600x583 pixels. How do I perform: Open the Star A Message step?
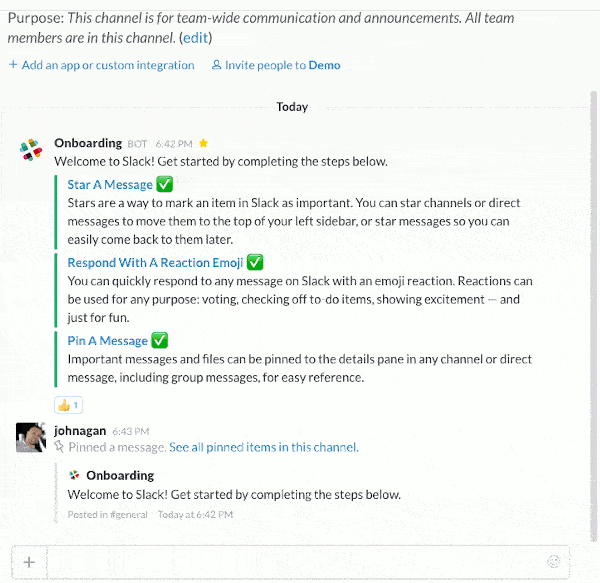point(110,185)
